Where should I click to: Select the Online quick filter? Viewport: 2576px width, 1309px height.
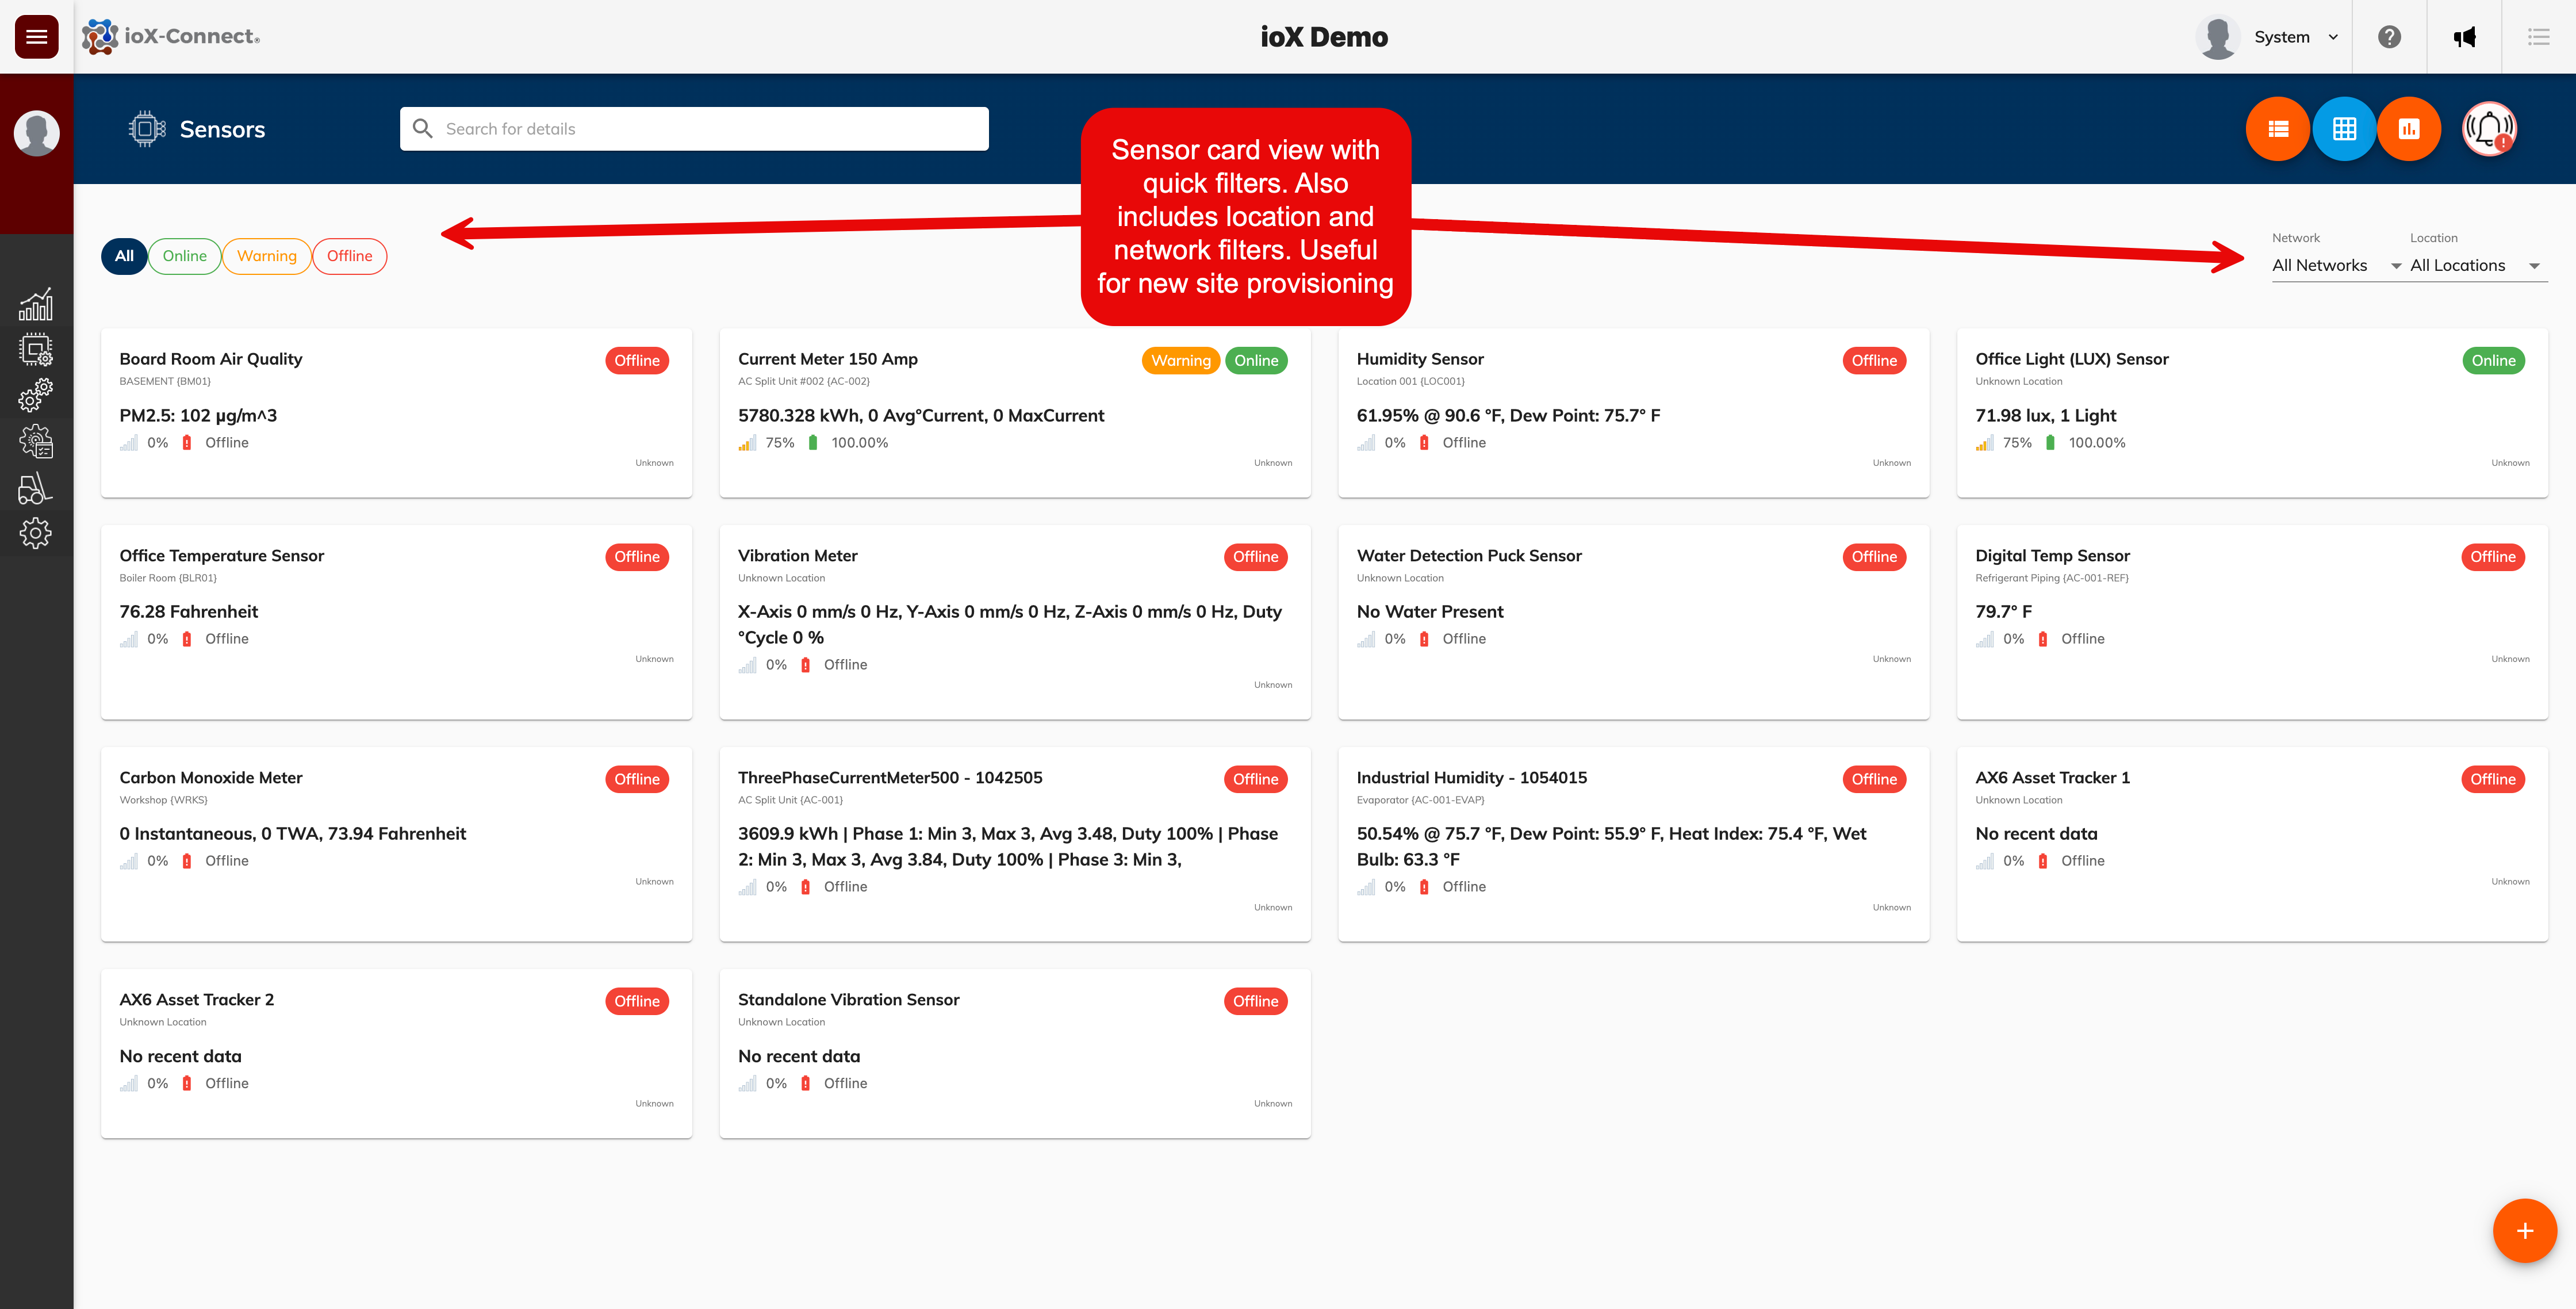(x=184, y=256)
